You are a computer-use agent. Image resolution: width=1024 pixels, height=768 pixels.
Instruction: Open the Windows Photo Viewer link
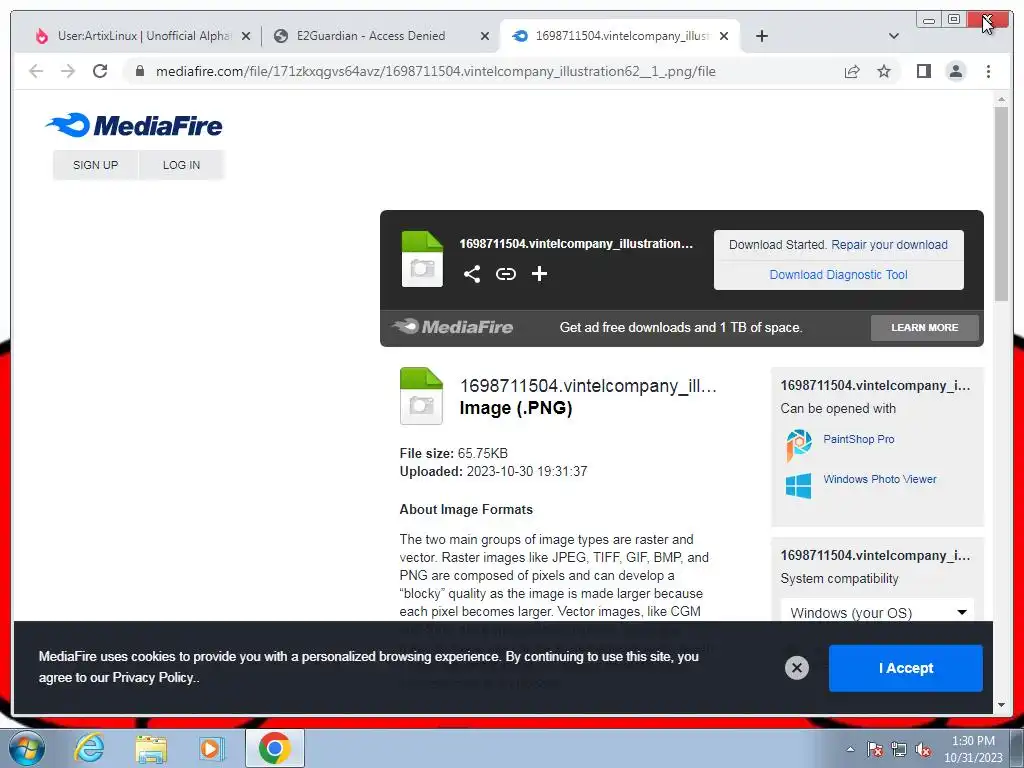click(x=879, y=479)
